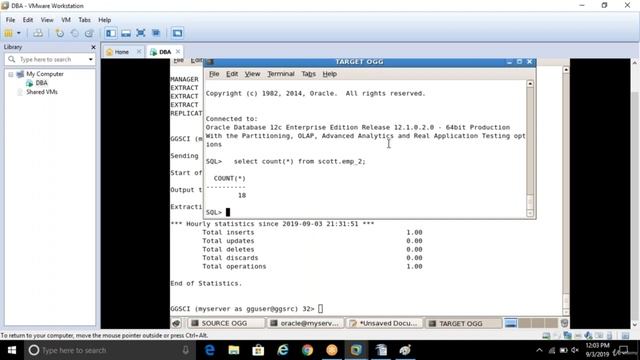The image size is (640, 360).
Task: Open the library search filter dropdown arrow
Action: tap(90, 60)
